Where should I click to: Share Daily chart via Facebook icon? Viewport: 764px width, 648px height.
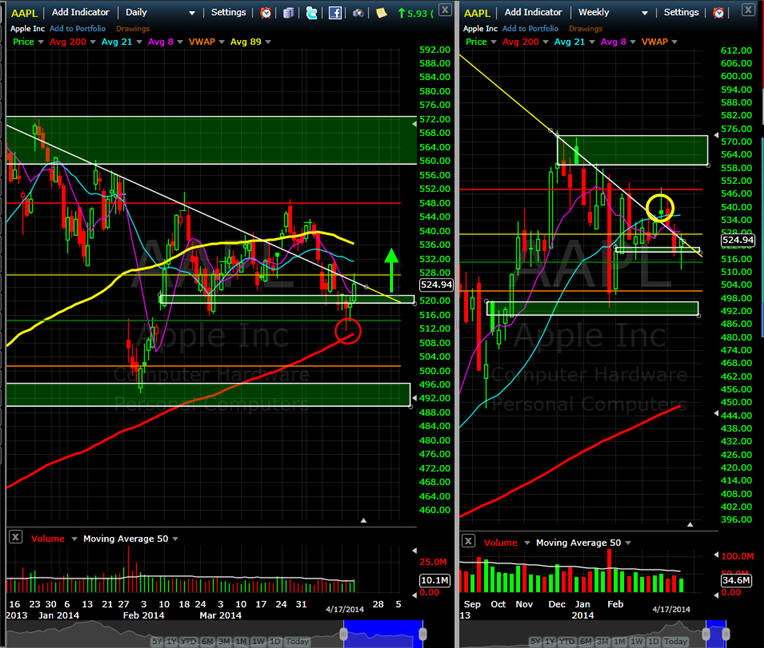point(335,13)
